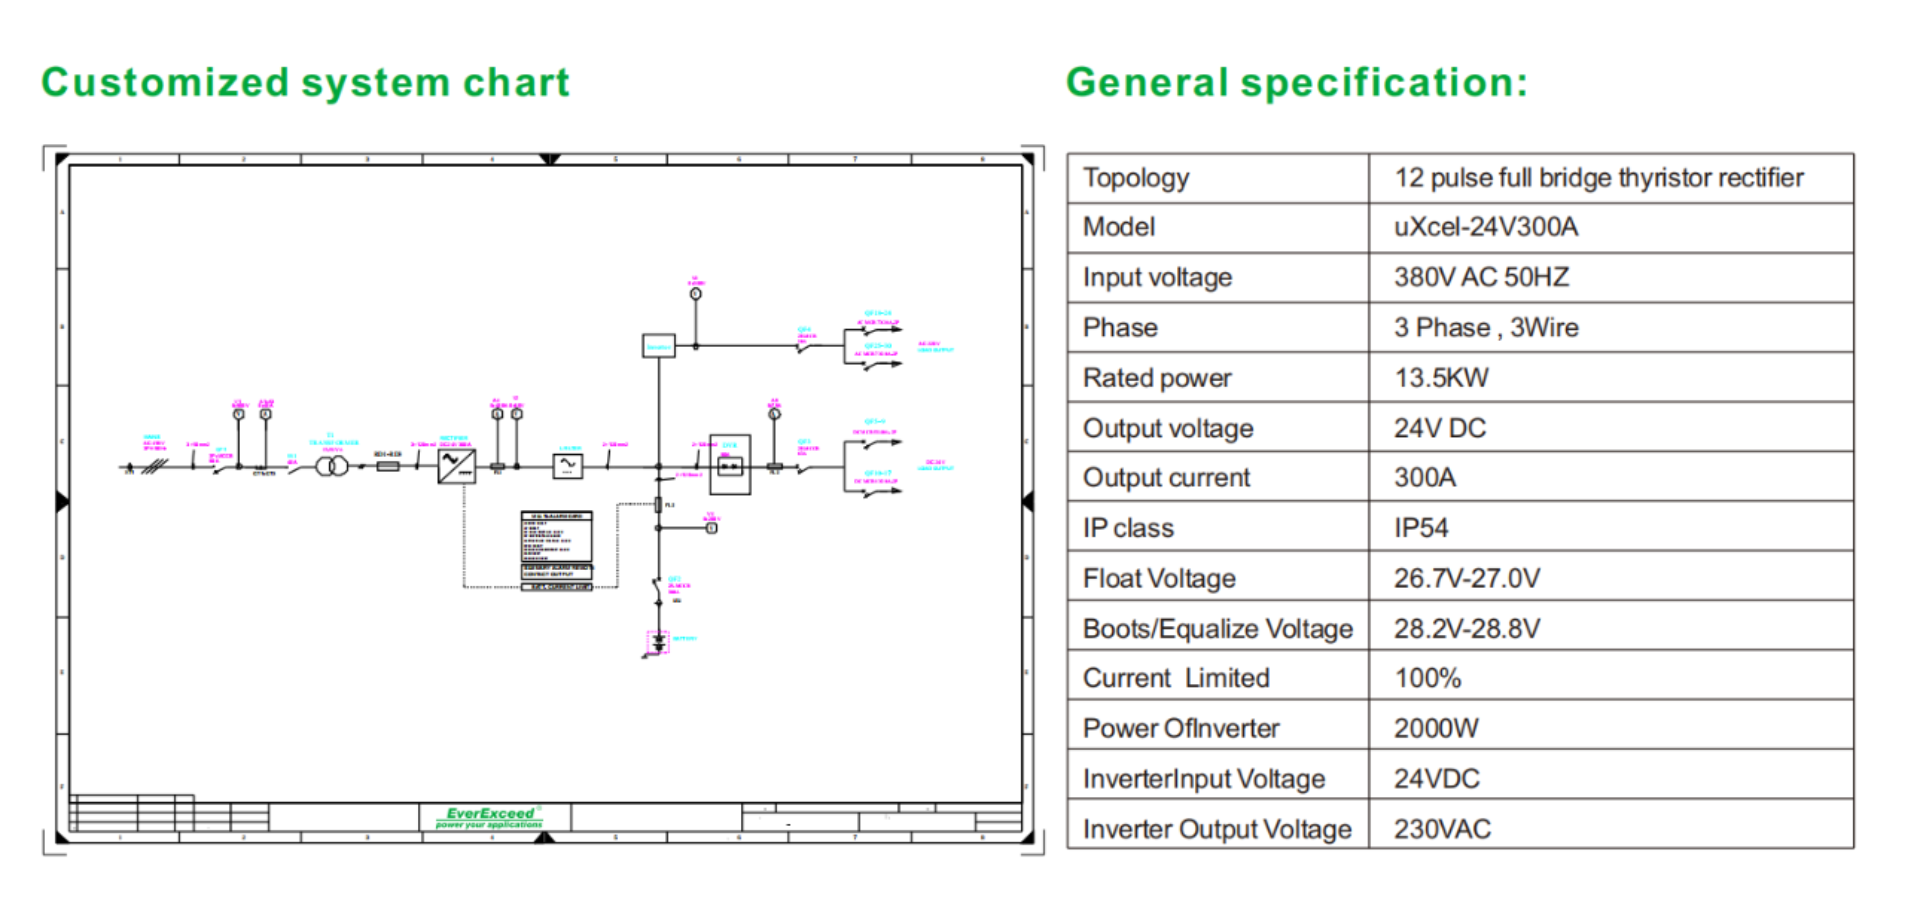Viewport: 1920px width, 900px height.
Task: Select the 380V AC 50HZ input voltage cell
Action: [x=1481, y=278]
